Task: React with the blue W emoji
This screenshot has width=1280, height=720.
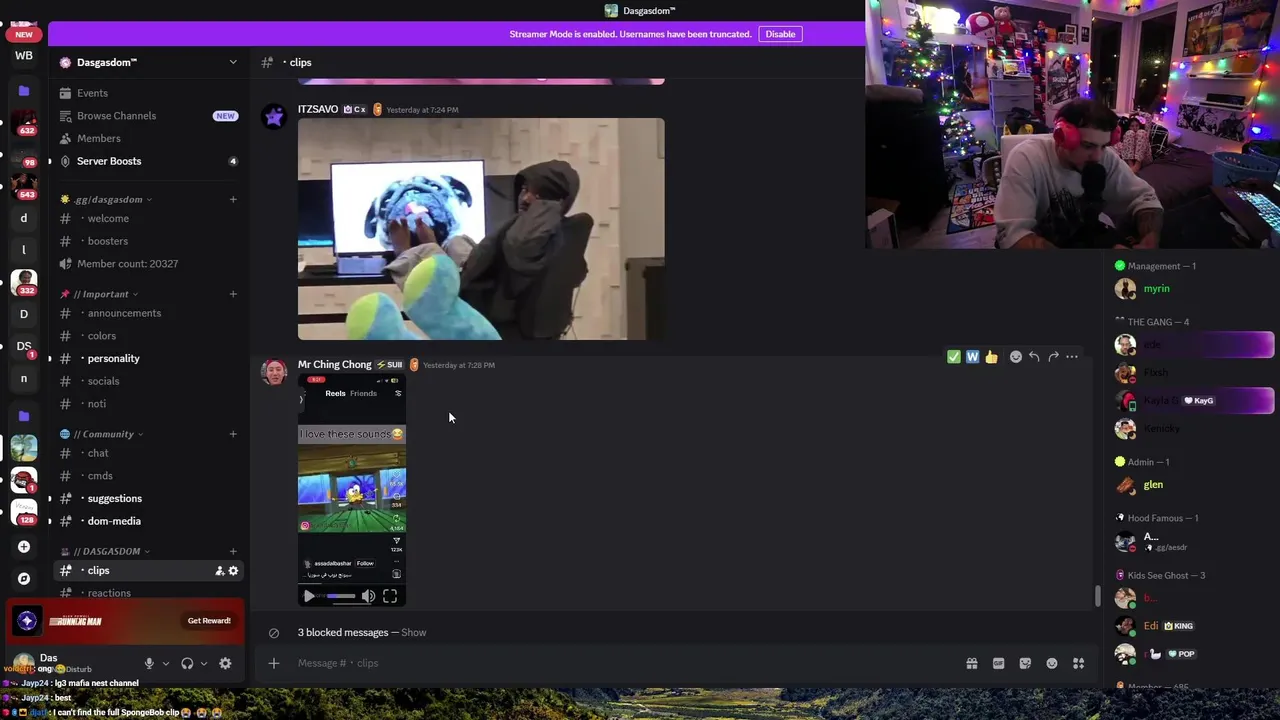Action: pyautogui.click(x=972, y=357)
